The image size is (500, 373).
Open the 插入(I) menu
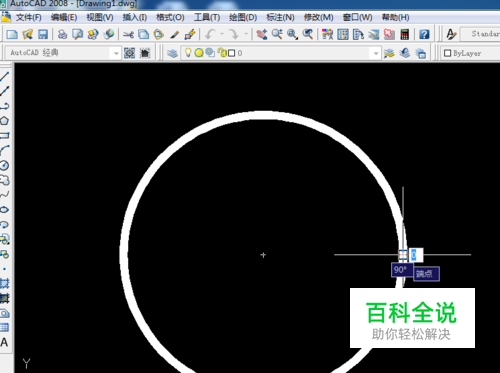[135, 17]
